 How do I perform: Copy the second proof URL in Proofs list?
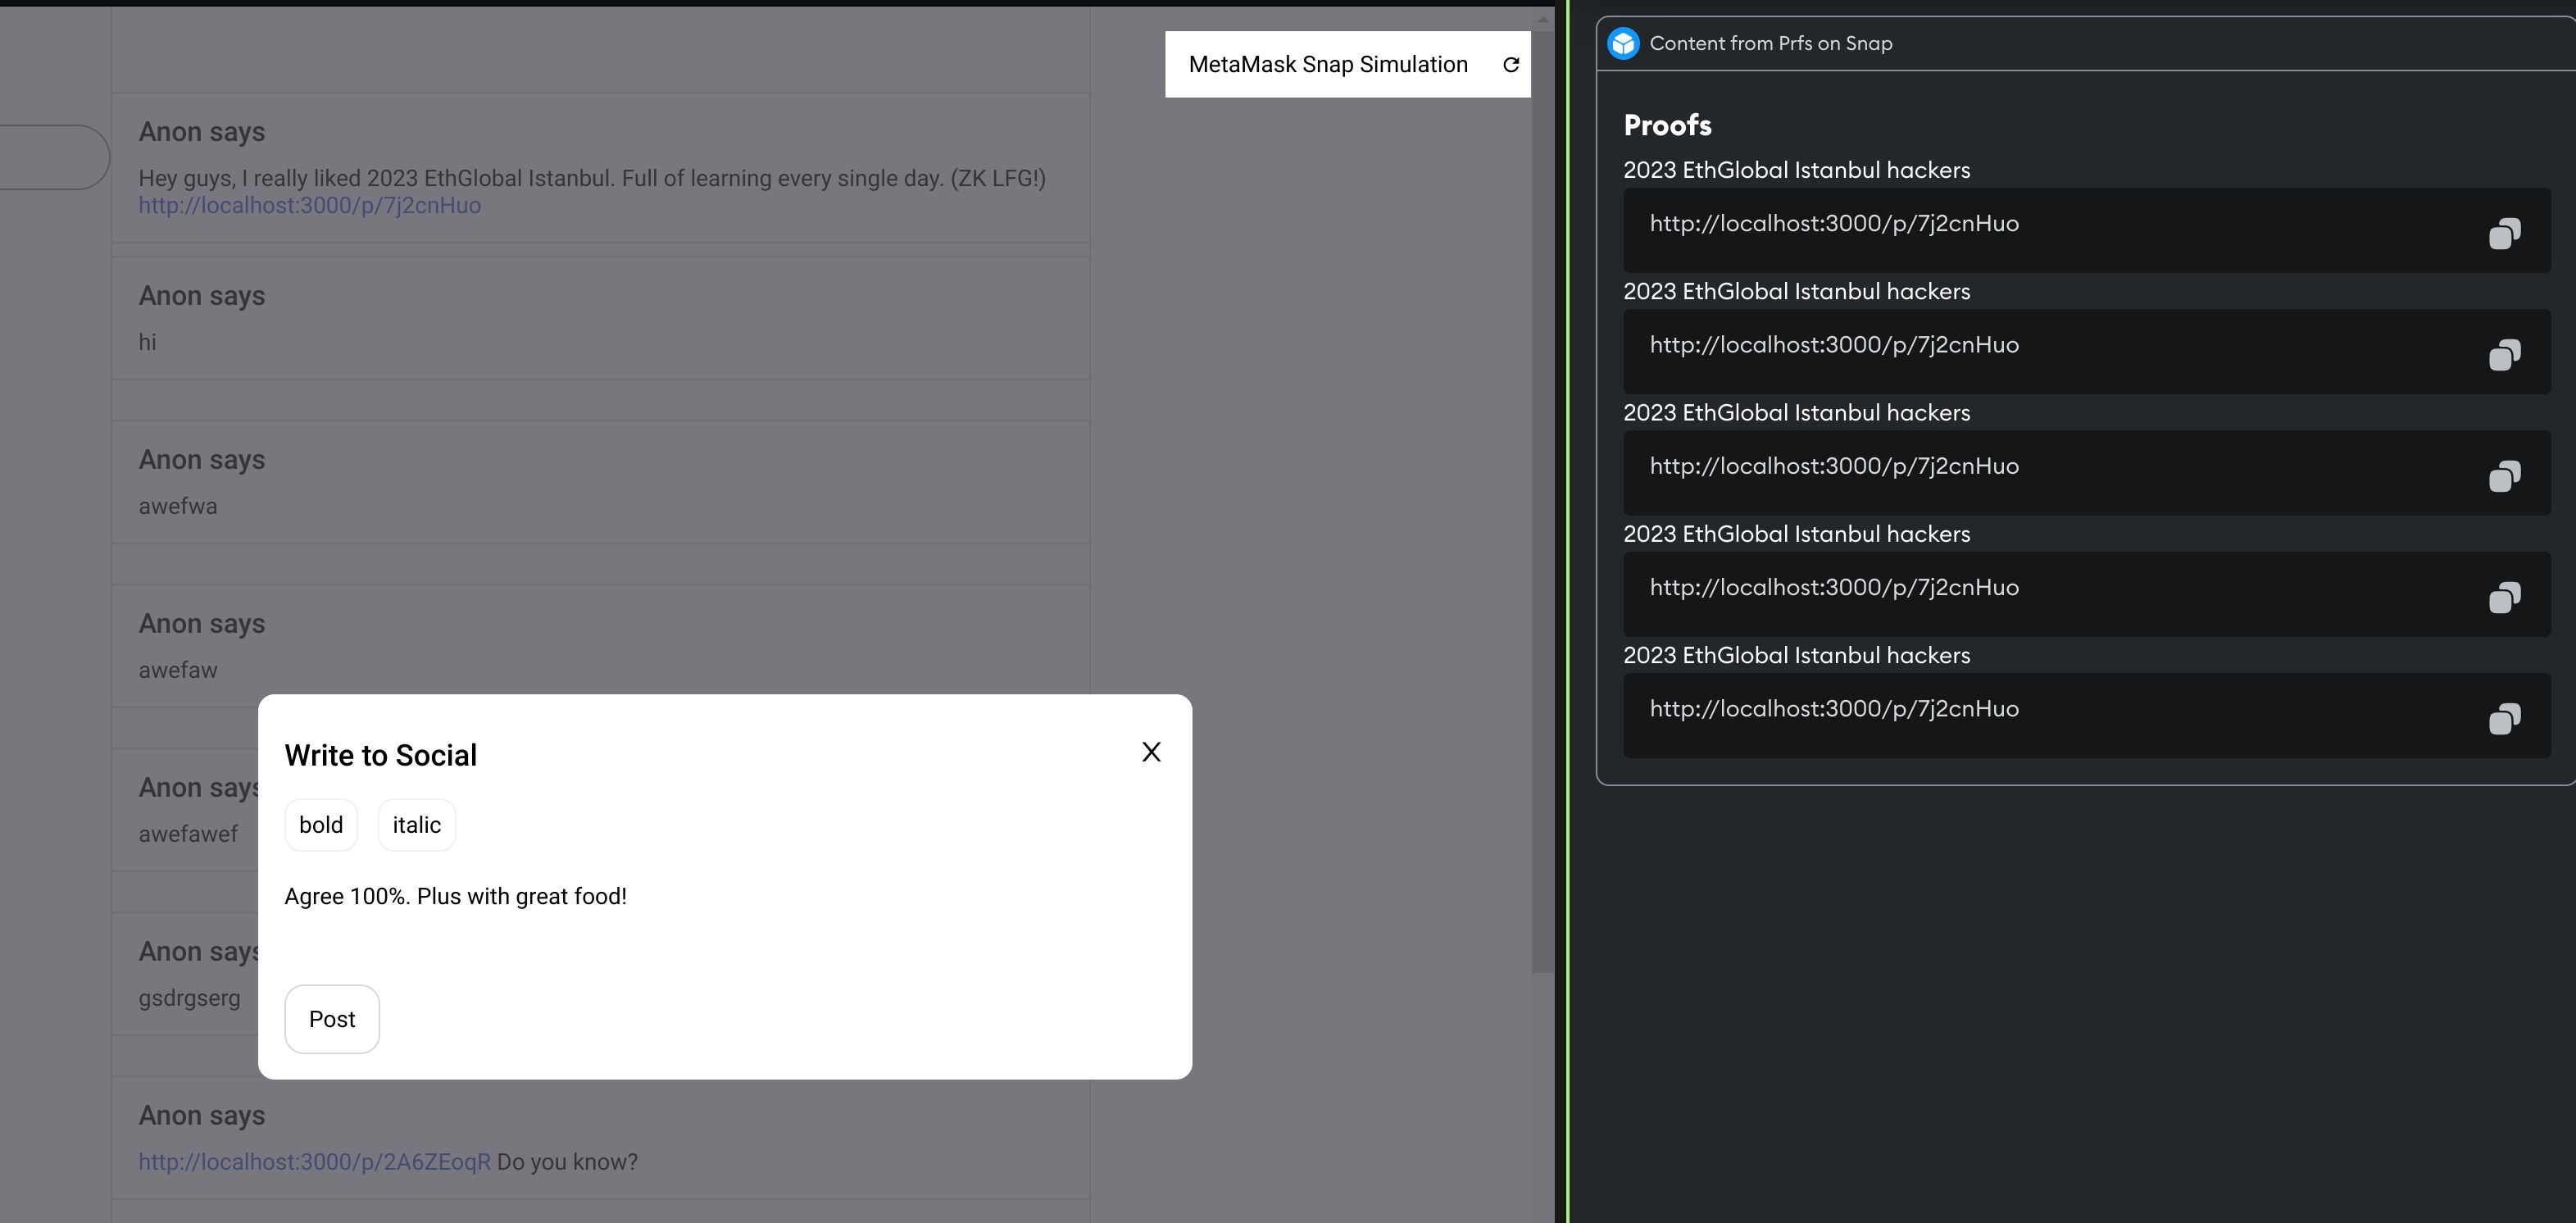coord(2504,354)
